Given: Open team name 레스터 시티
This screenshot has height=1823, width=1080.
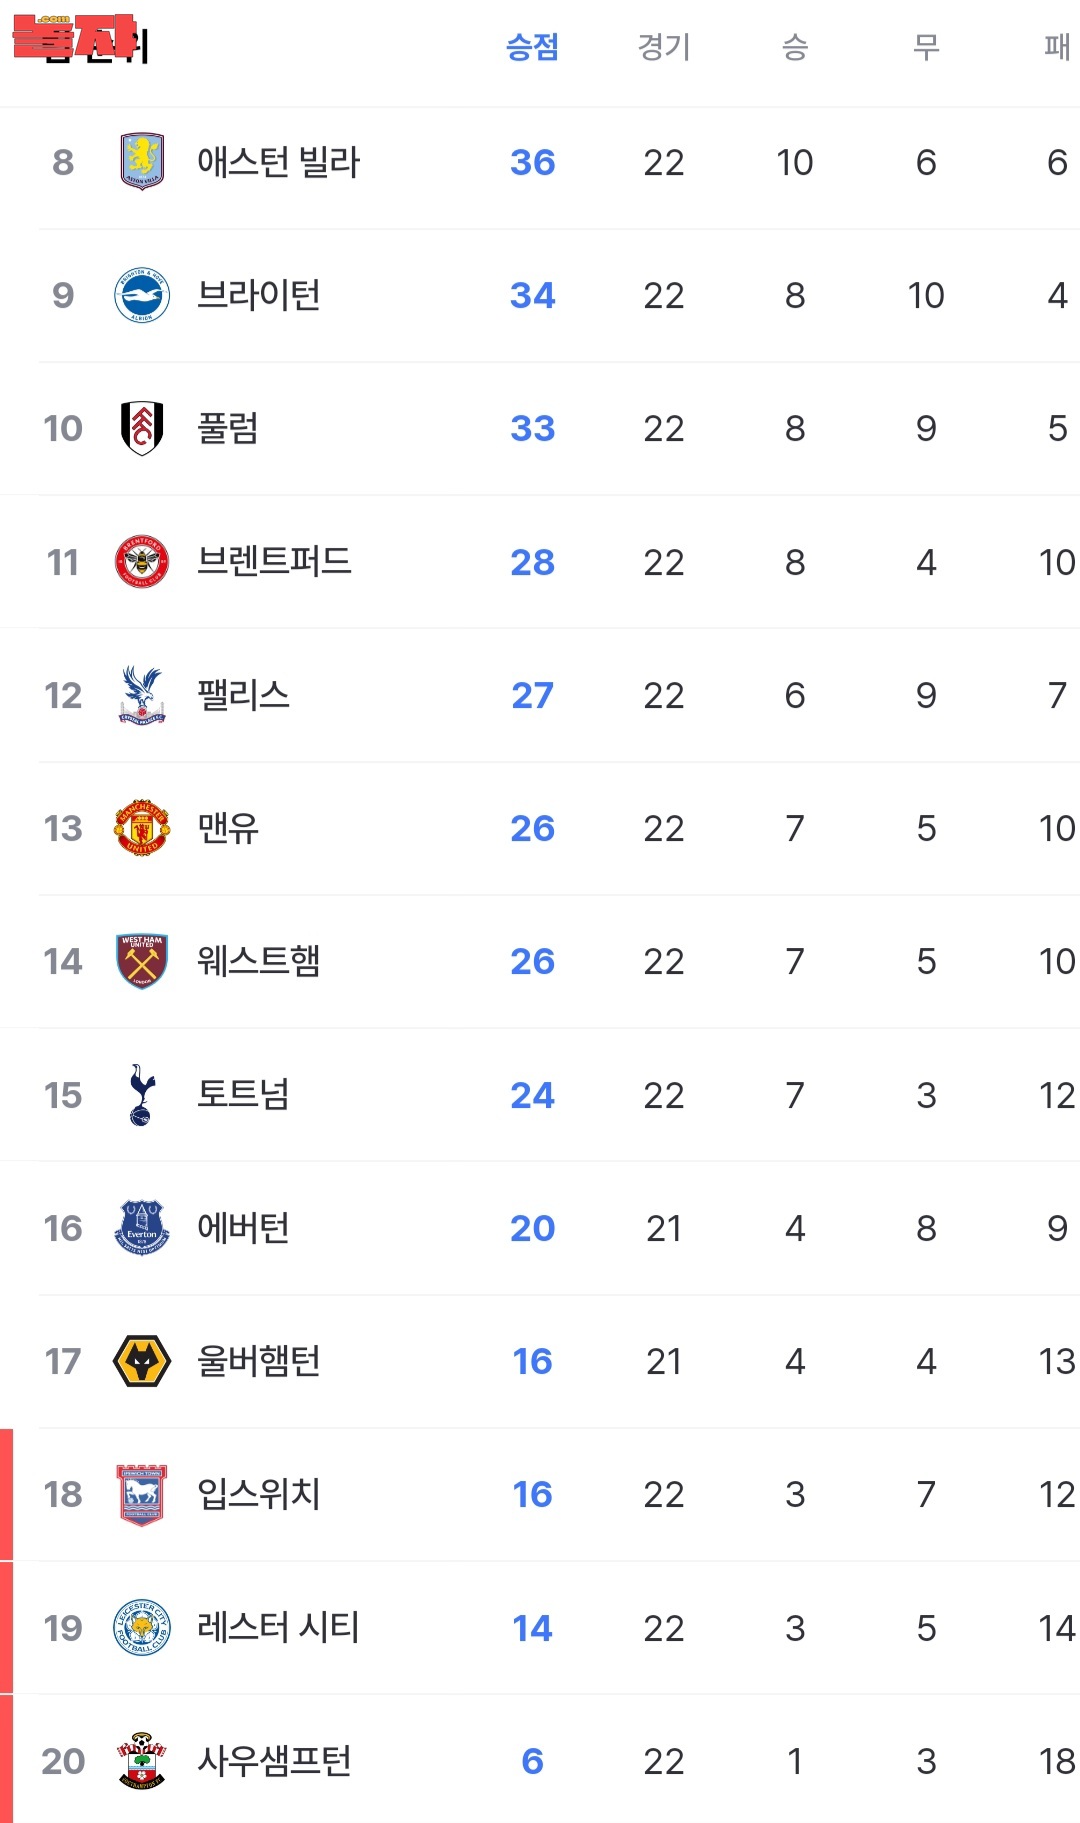Looking at the screenshot, I should coord(278,1628).
